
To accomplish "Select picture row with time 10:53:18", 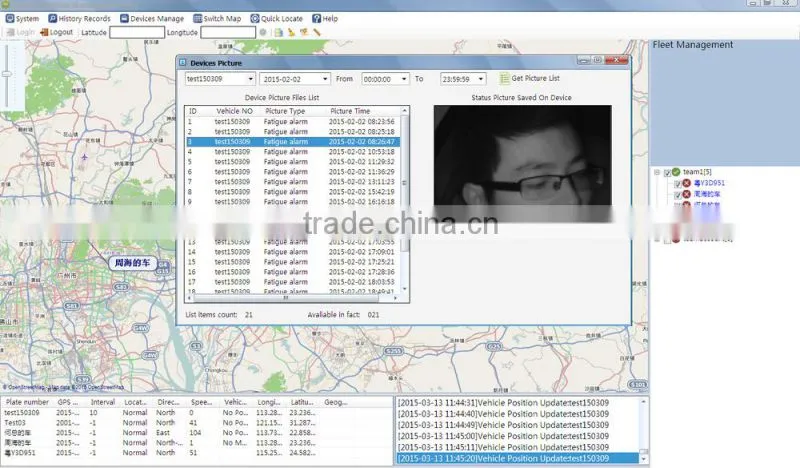I will pos(293,152).
